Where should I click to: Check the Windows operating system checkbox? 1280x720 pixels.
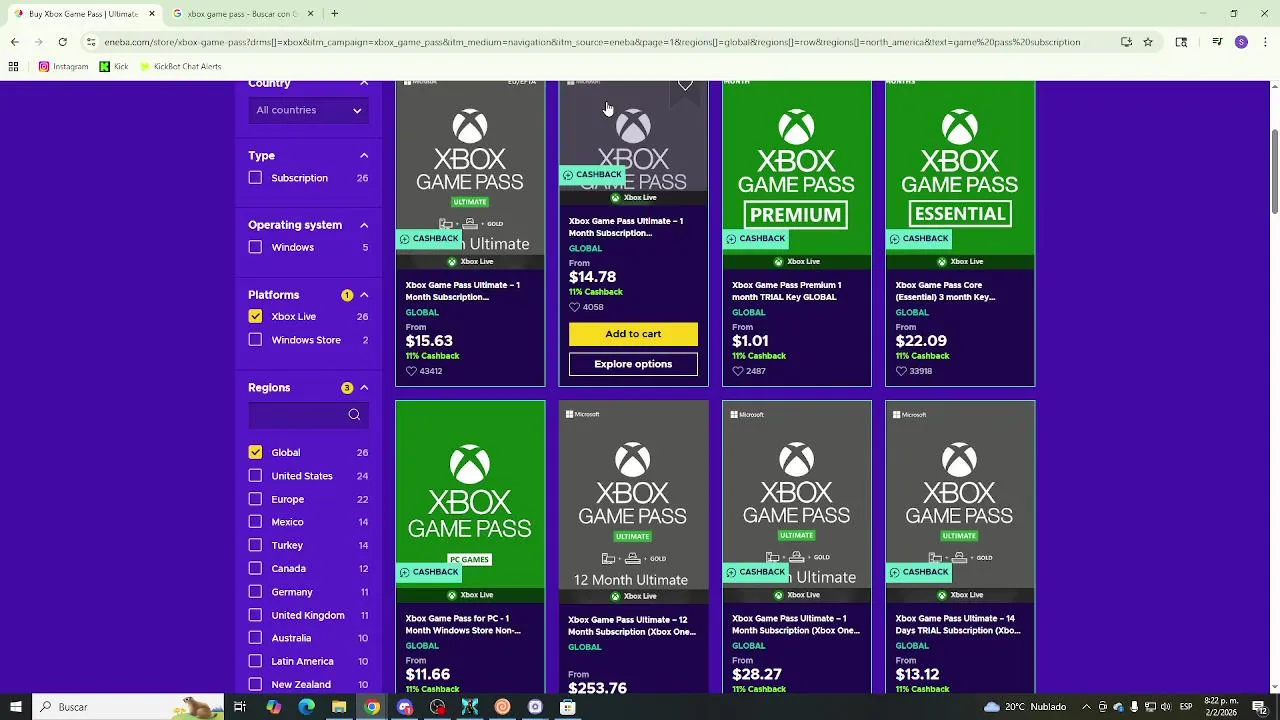(255, 247)
